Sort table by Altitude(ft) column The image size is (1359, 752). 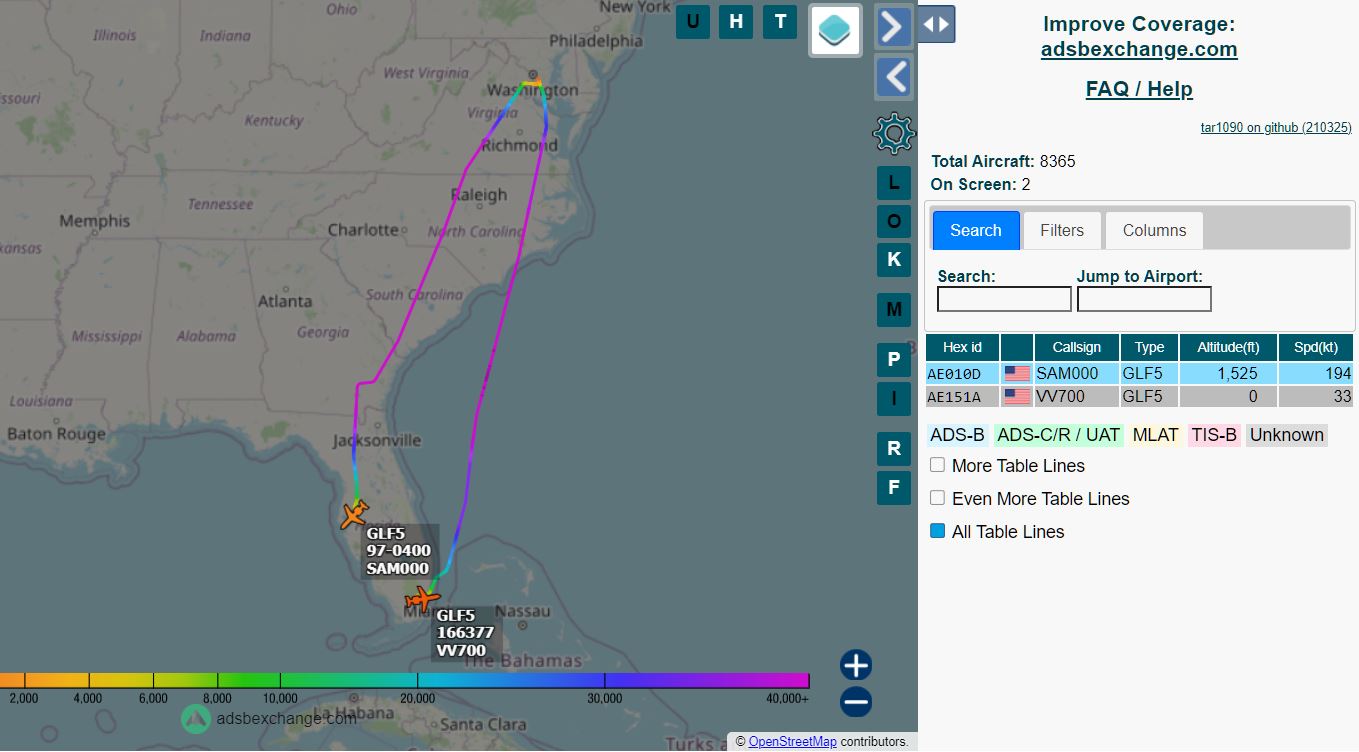click(1228, 347)
